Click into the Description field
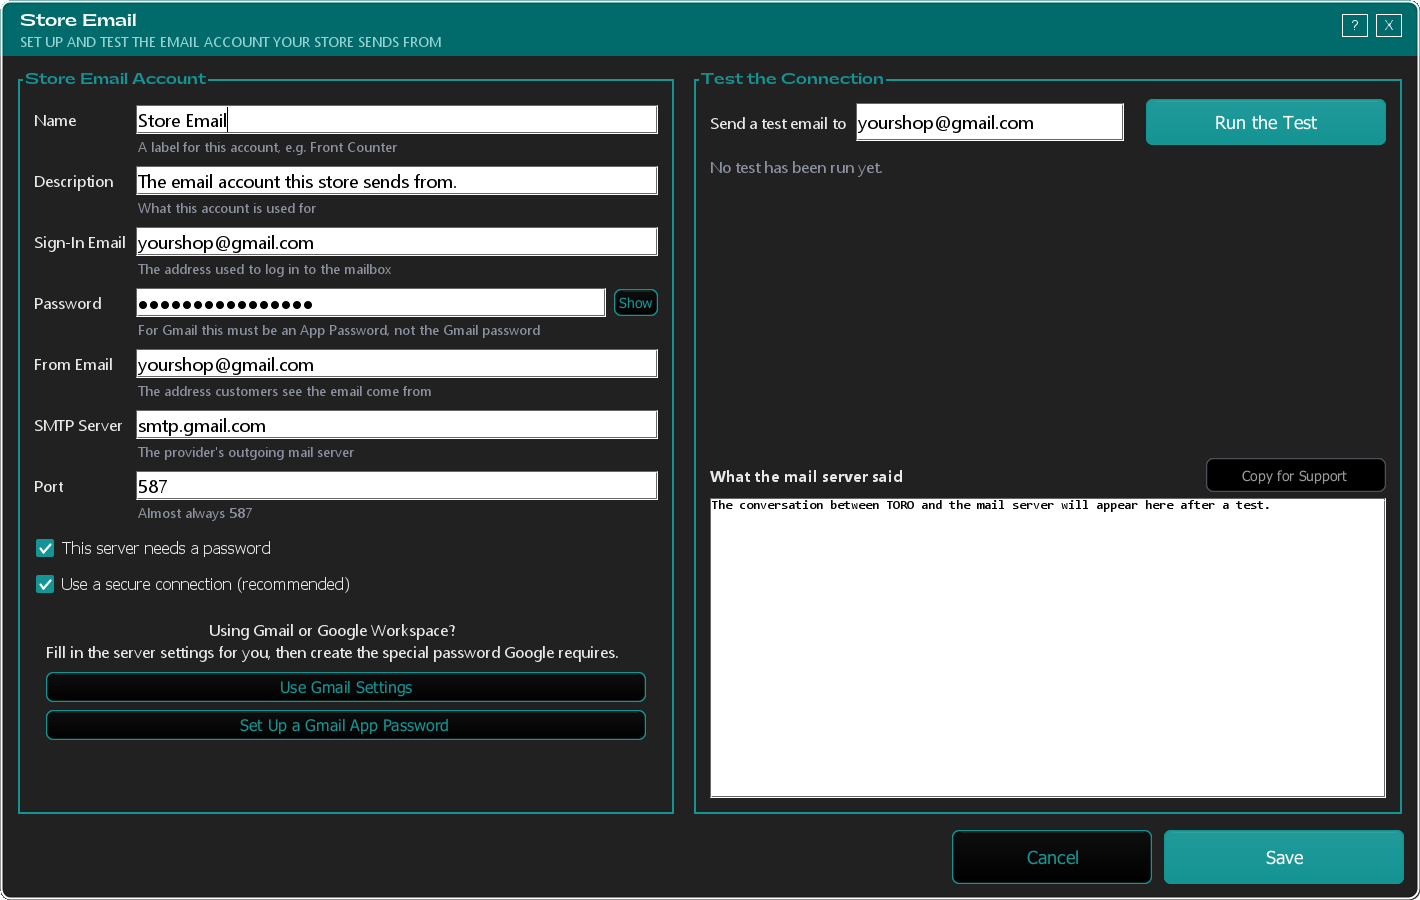 397,181
